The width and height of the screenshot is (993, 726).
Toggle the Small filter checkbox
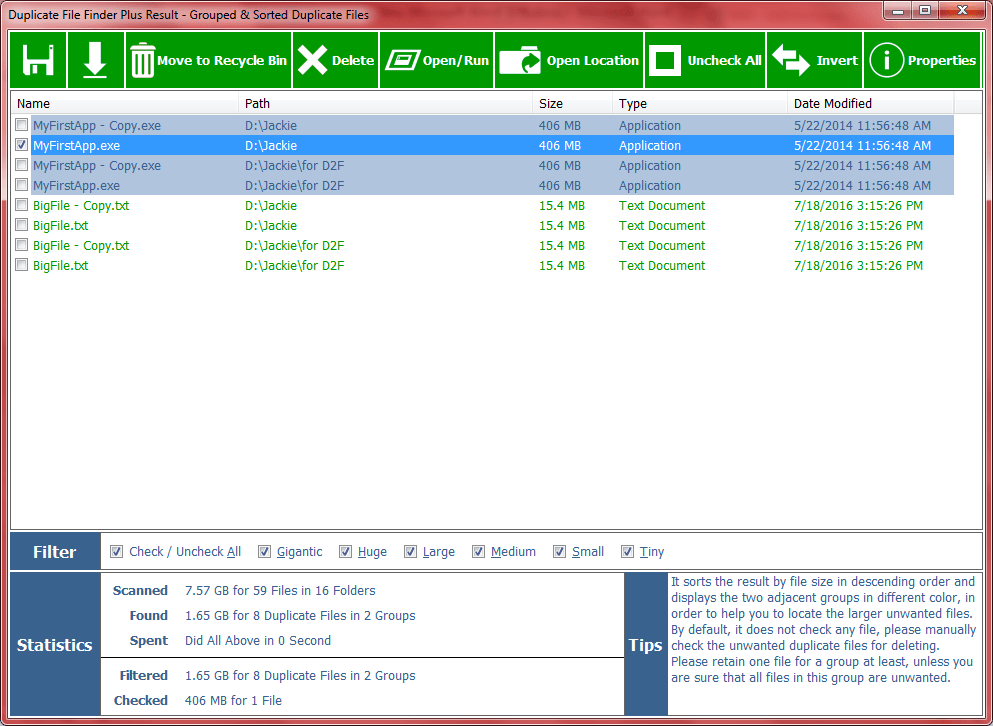tap(559, 551)
